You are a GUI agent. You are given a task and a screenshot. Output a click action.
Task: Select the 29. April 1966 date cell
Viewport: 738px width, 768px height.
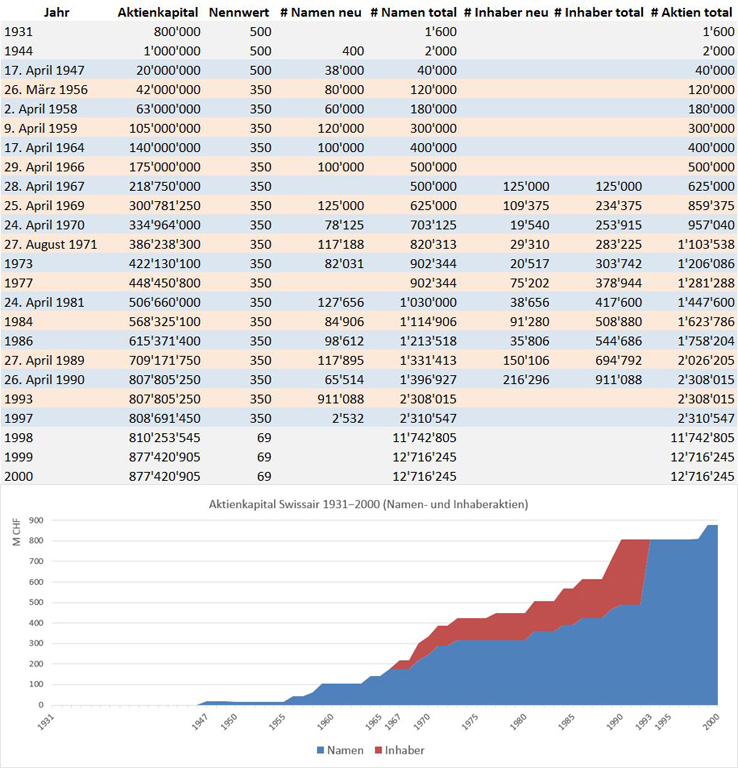[x=44, y=167]
